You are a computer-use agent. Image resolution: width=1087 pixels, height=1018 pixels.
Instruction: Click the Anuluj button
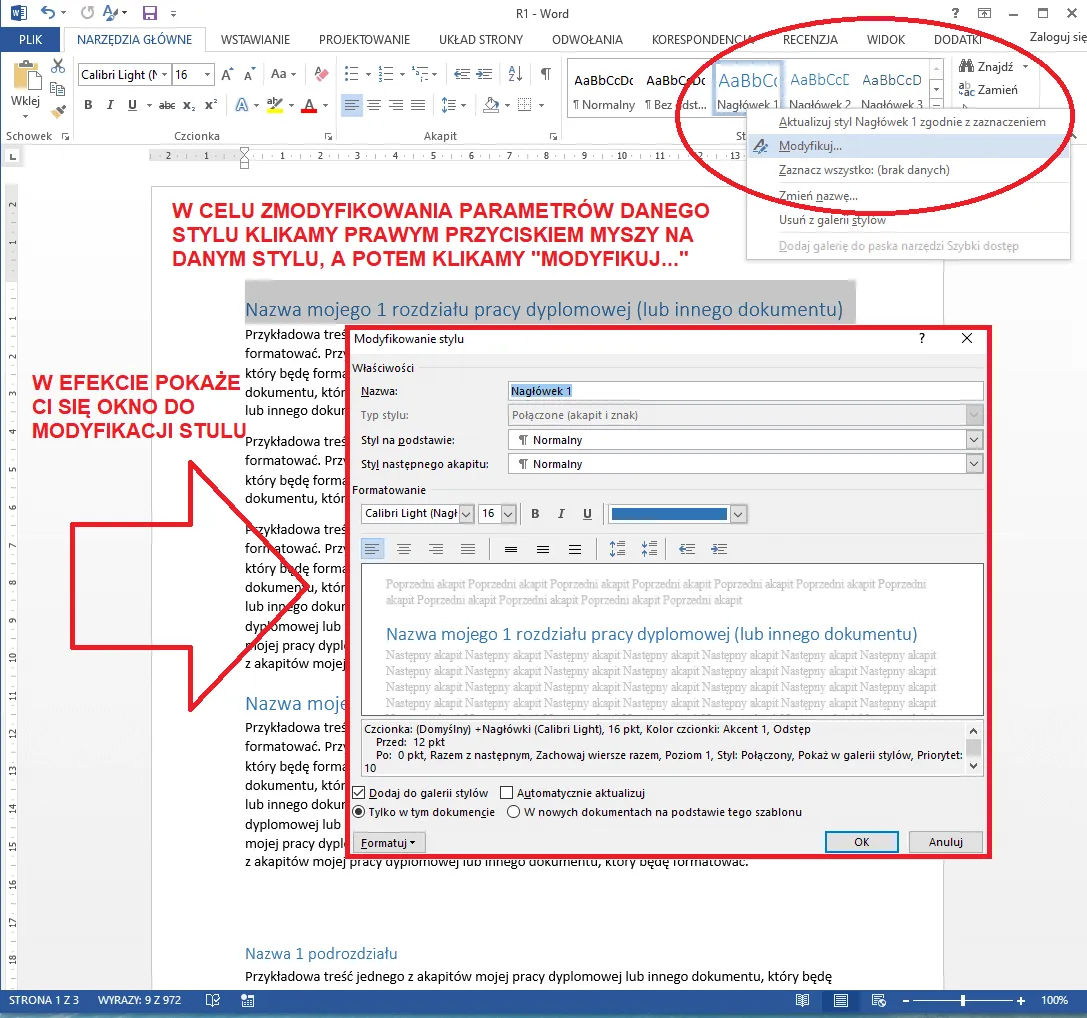(x=944, y=842)
